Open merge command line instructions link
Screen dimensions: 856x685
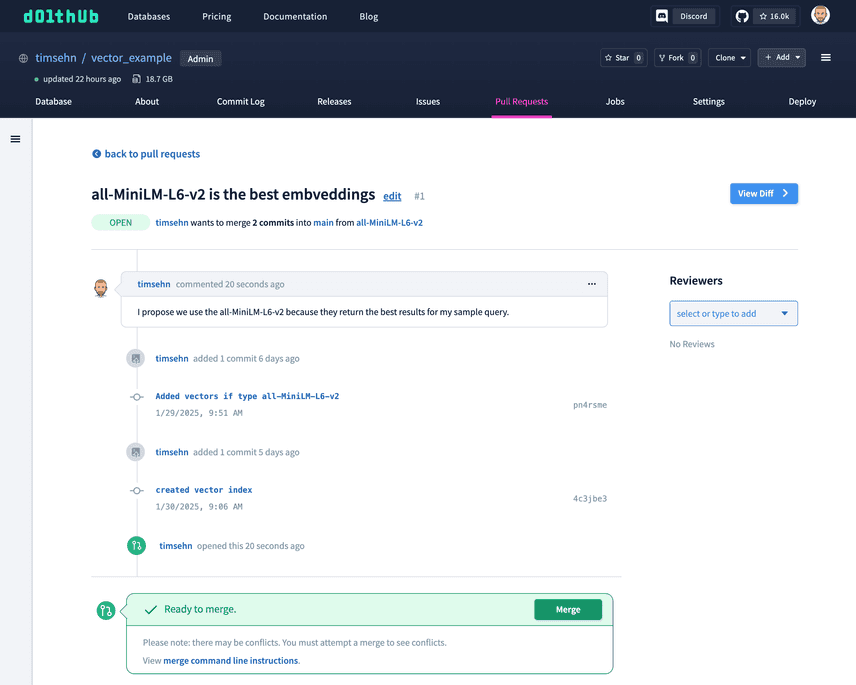pyautogui.click(x=230, y=660)
